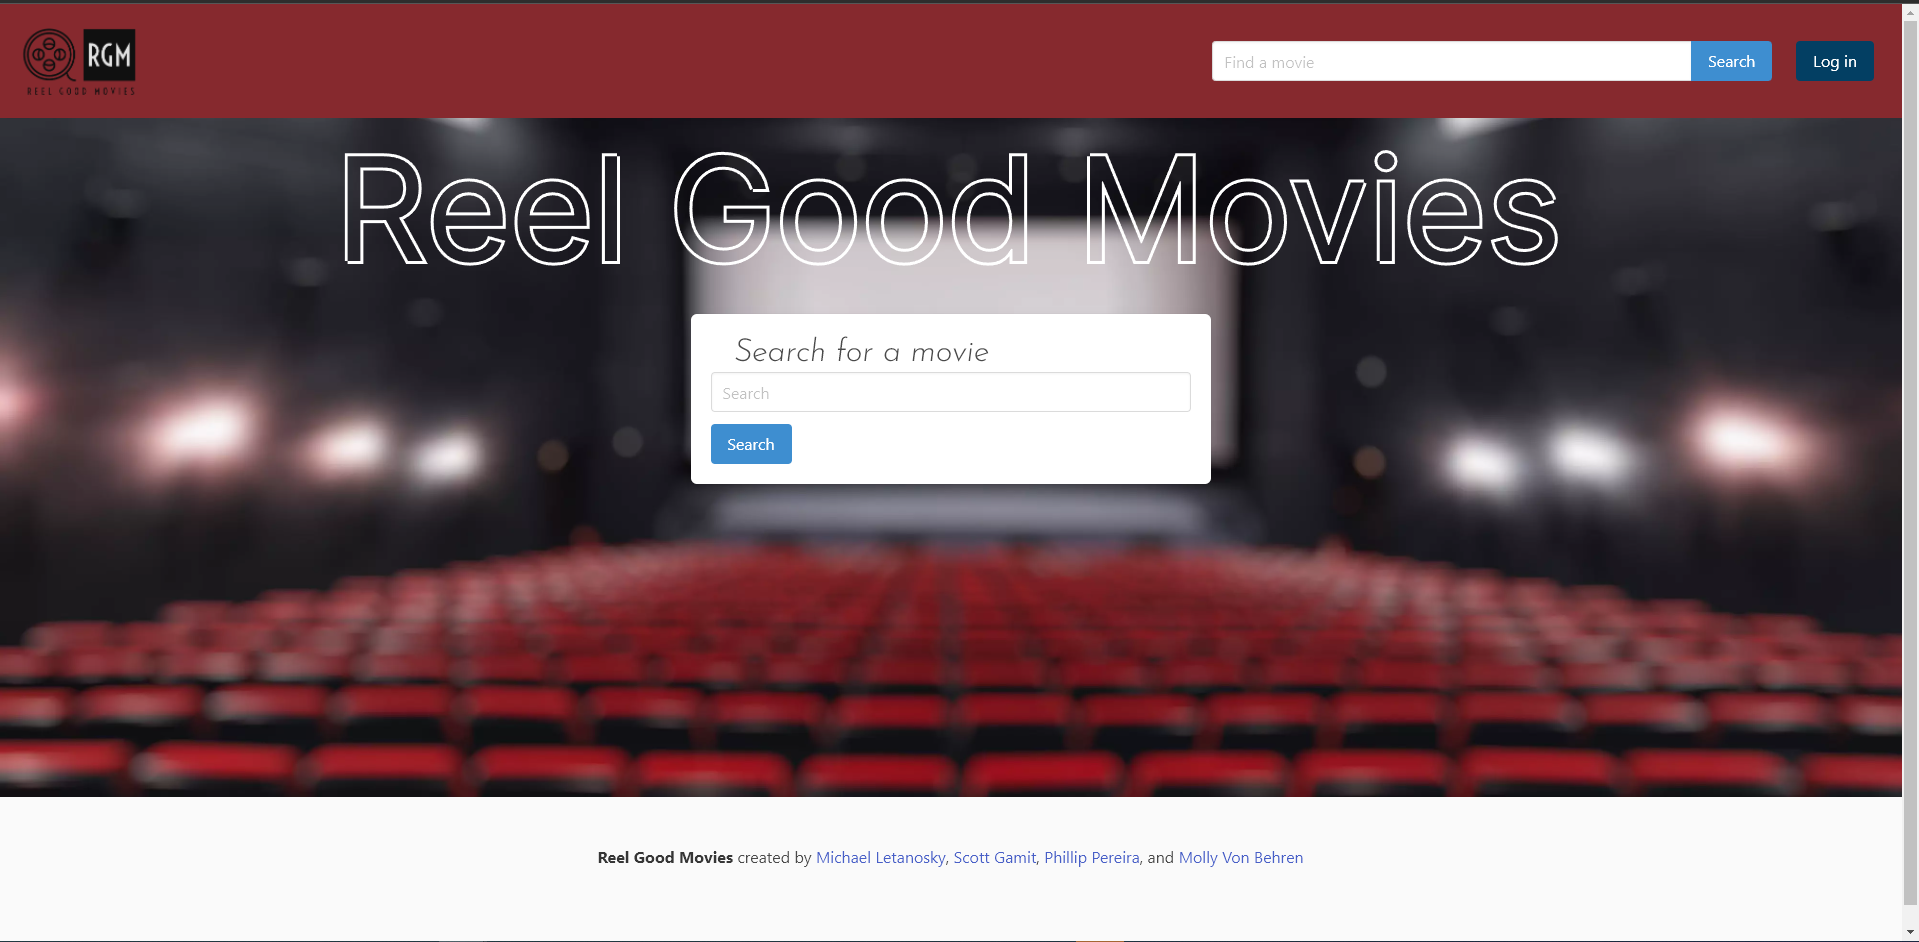Image resolution: width=1919 pixels, height=942 pixels.
Task: Click the RGM Reel Good Movies logo
Action: pyautogui.click(x=80, y=62)
